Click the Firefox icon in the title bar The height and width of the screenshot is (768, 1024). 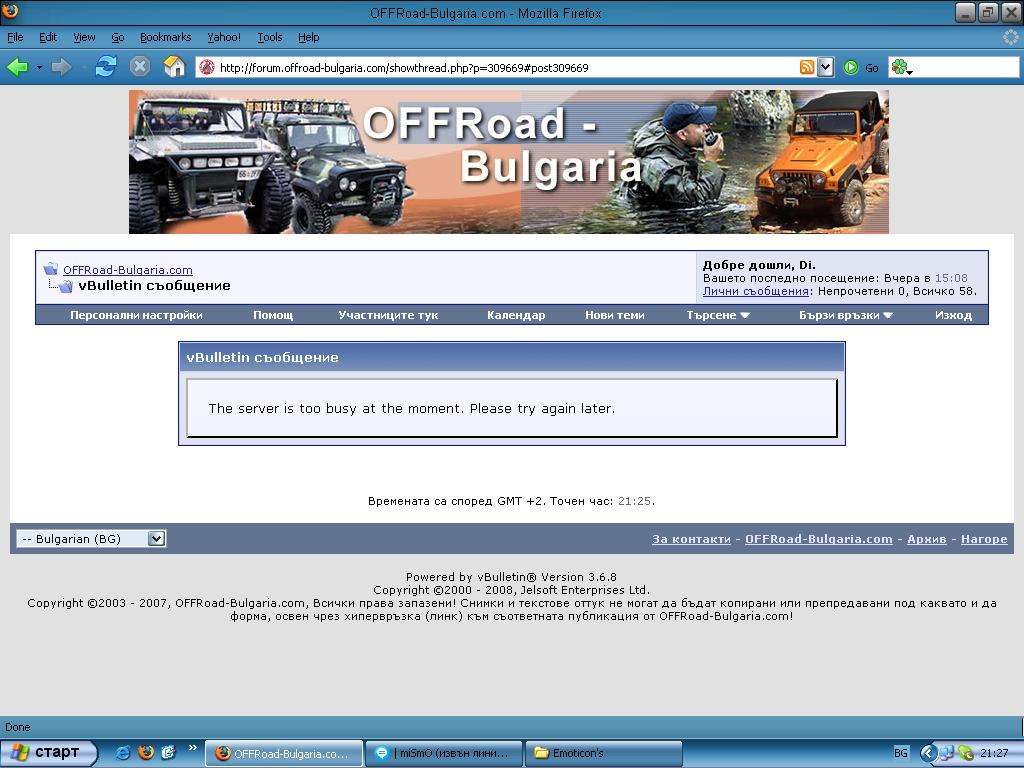point(10,11)
